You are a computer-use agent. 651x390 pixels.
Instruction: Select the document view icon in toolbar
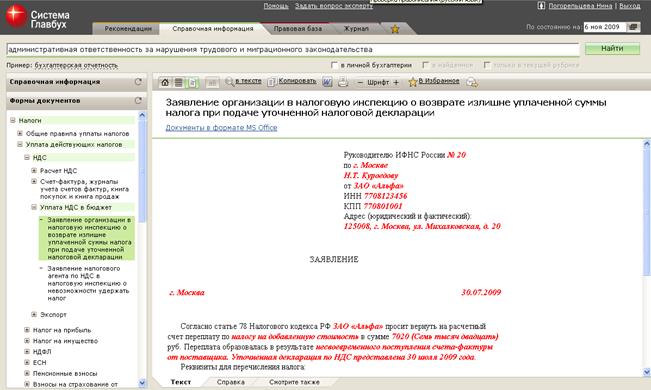(x=193, y=83)
